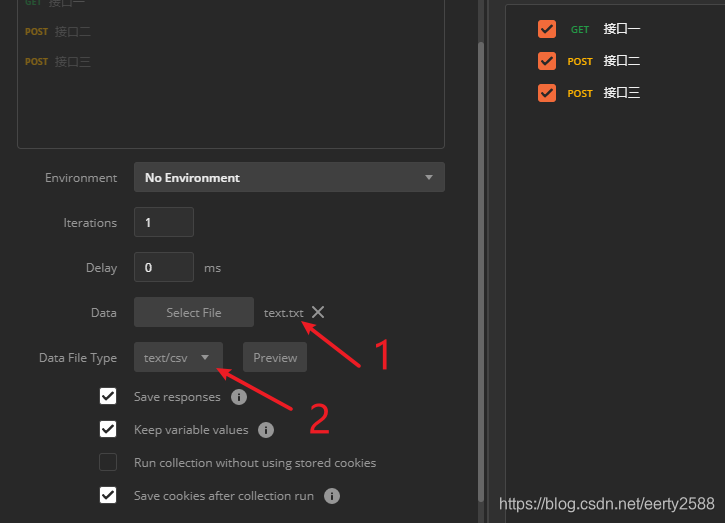Click the vertical scrollbar of the runner panel
Screen dimensions: 725x523
click(x=481, y=271)
